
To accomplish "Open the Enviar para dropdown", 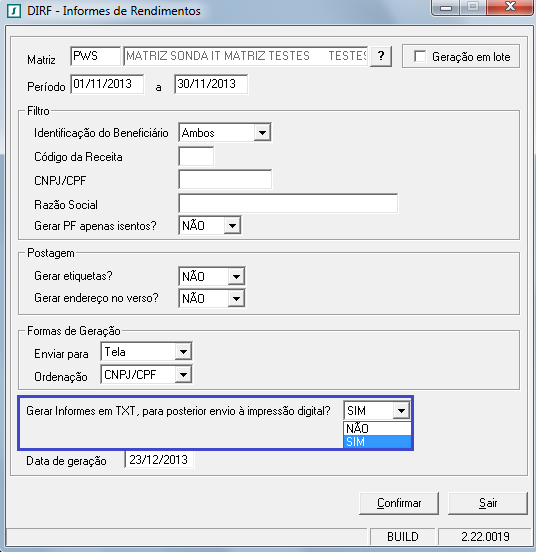I will tap(183, 352).
